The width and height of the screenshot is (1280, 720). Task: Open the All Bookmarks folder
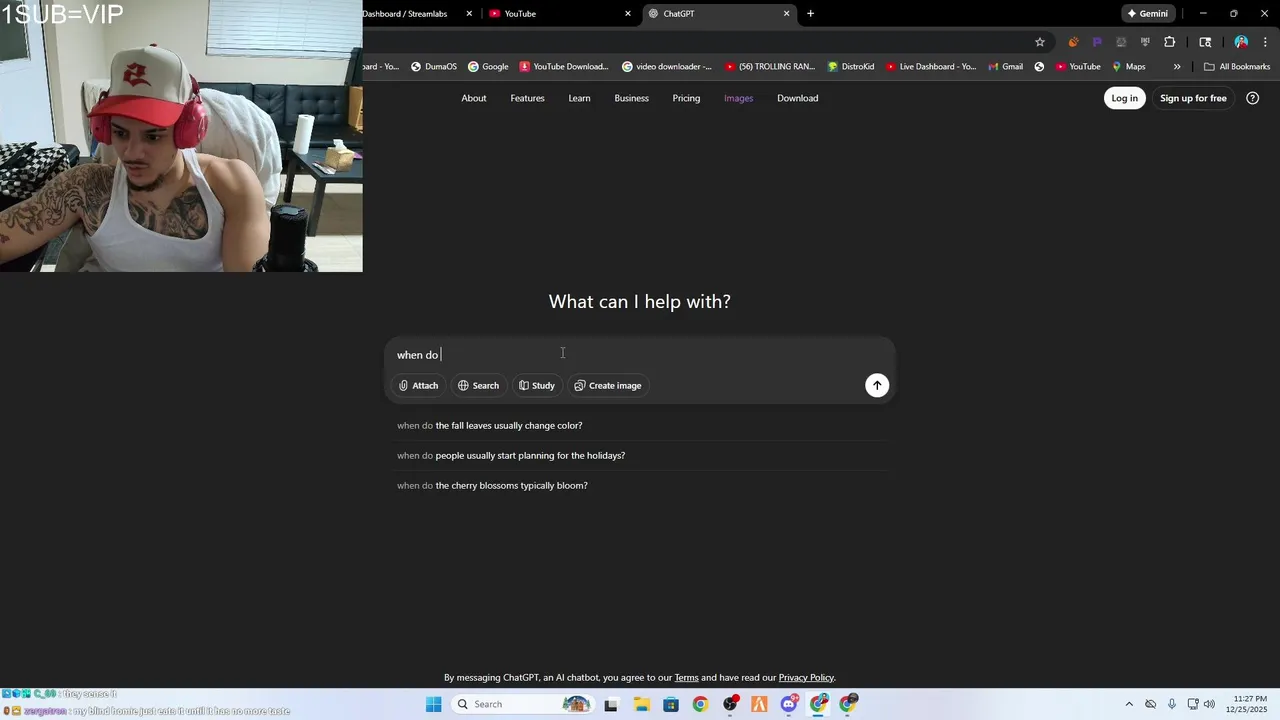point(1237,67)
